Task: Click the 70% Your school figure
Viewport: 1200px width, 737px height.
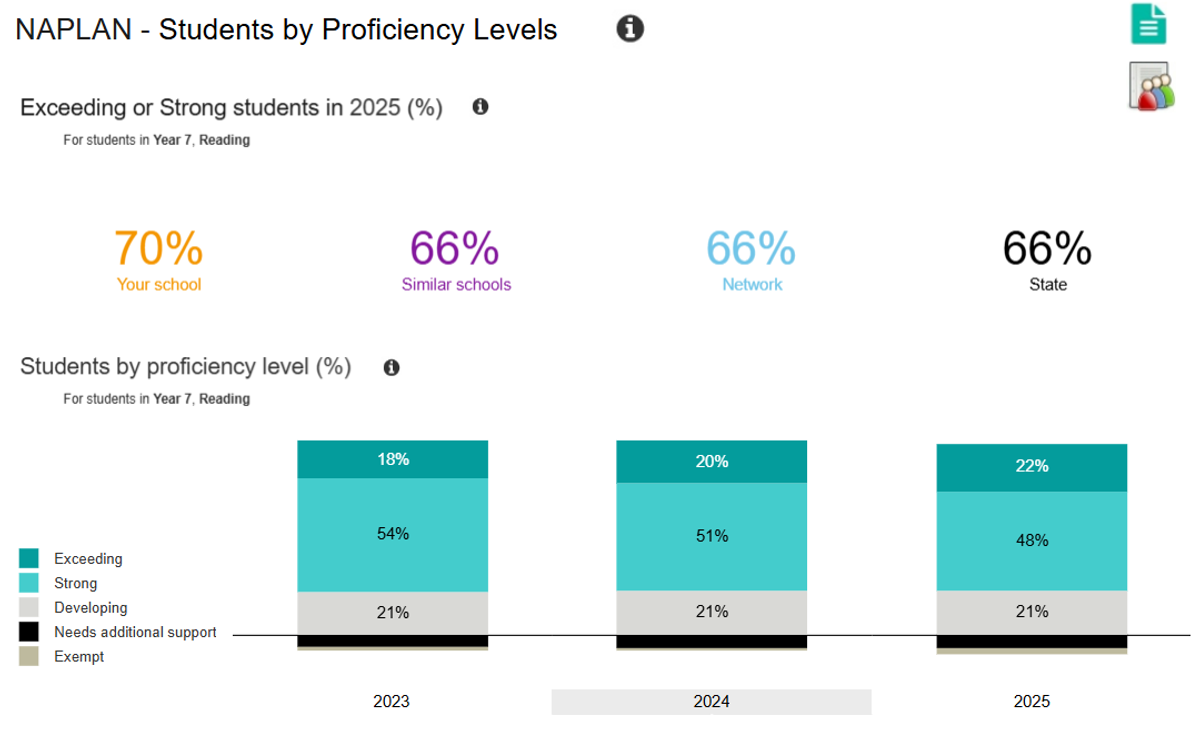Action: (159, 248)
